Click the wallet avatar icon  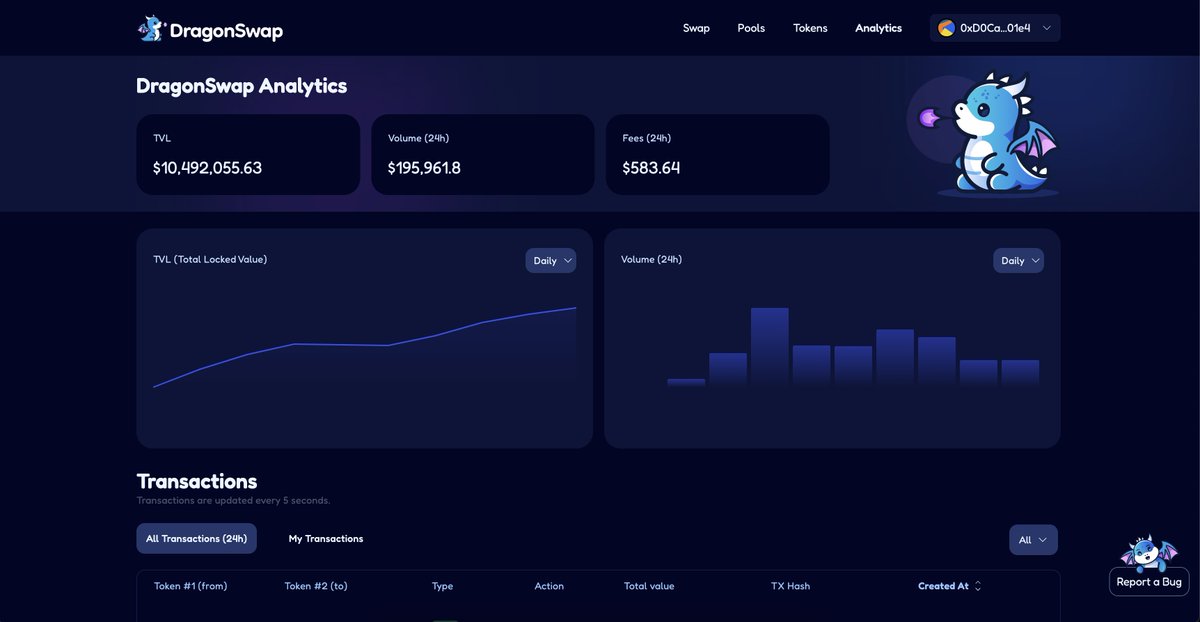(946, 28)
